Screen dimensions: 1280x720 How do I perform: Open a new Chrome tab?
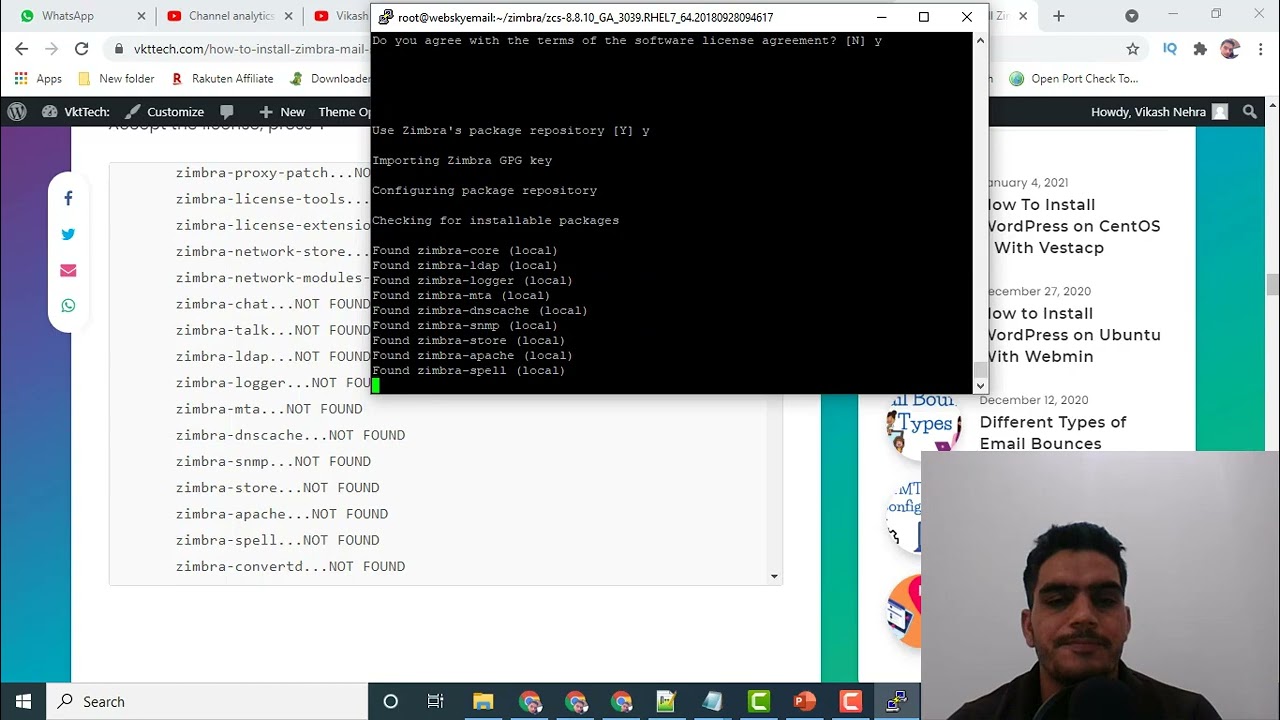[x=1059, y=16]
